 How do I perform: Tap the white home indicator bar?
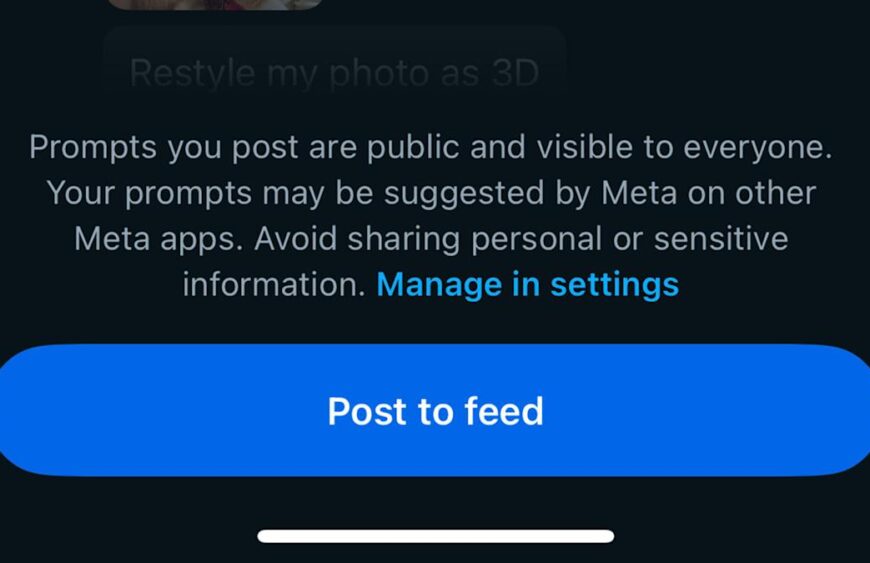(435, 536)
